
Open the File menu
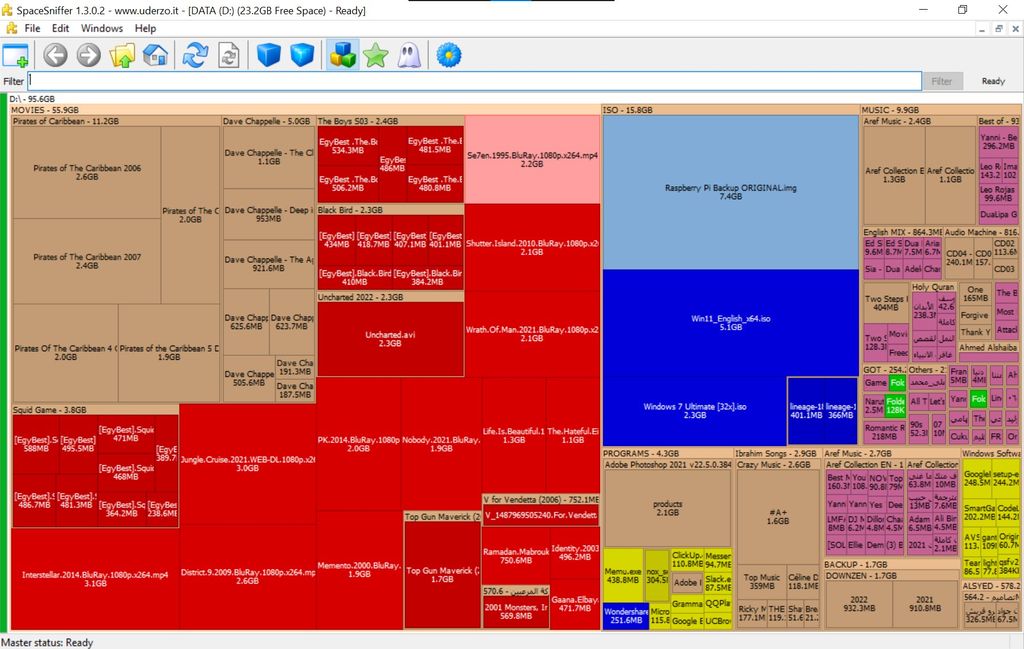click(32, 28)
